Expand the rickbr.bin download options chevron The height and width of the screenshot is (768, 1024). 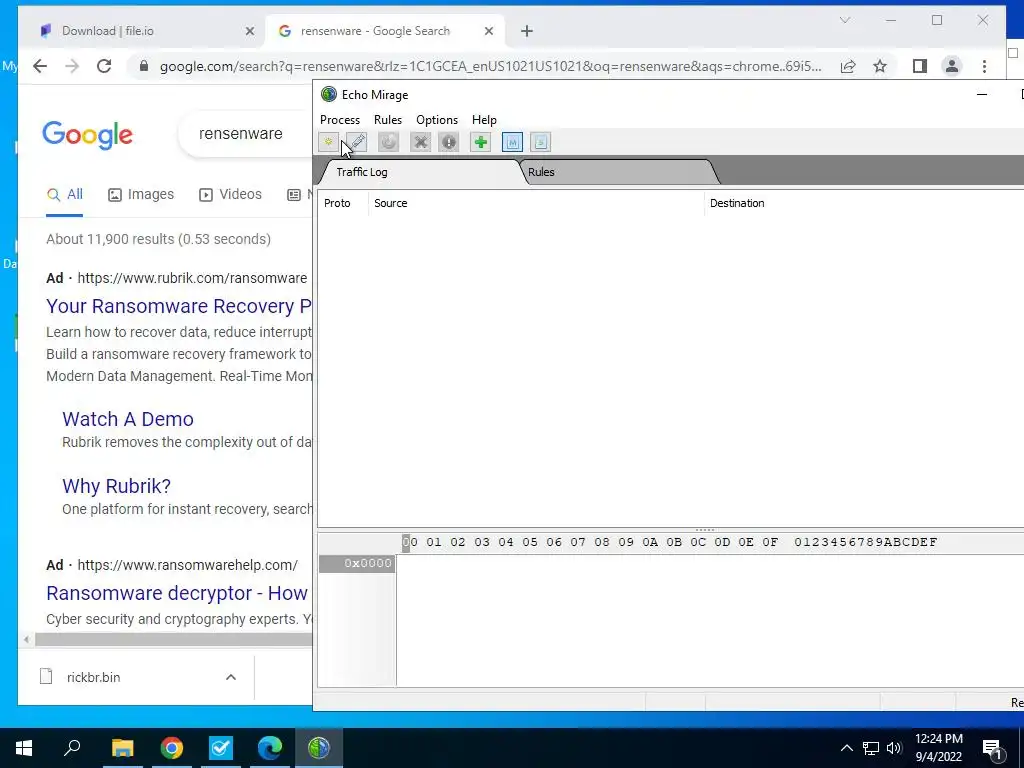pos(231,677)
